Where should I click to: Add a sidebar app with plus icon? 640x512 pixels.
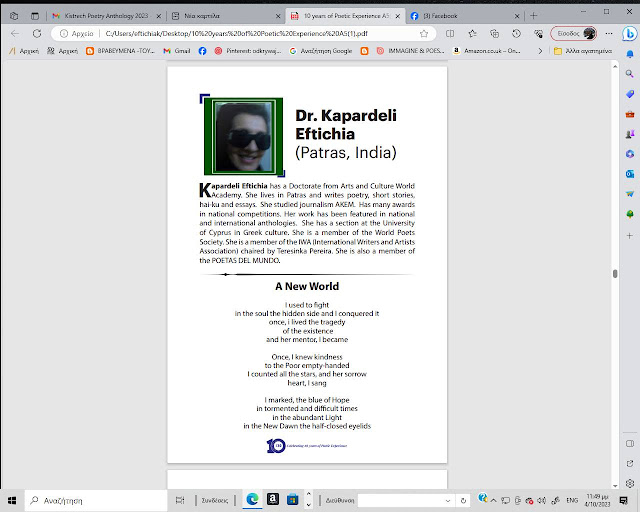(630, 236)
